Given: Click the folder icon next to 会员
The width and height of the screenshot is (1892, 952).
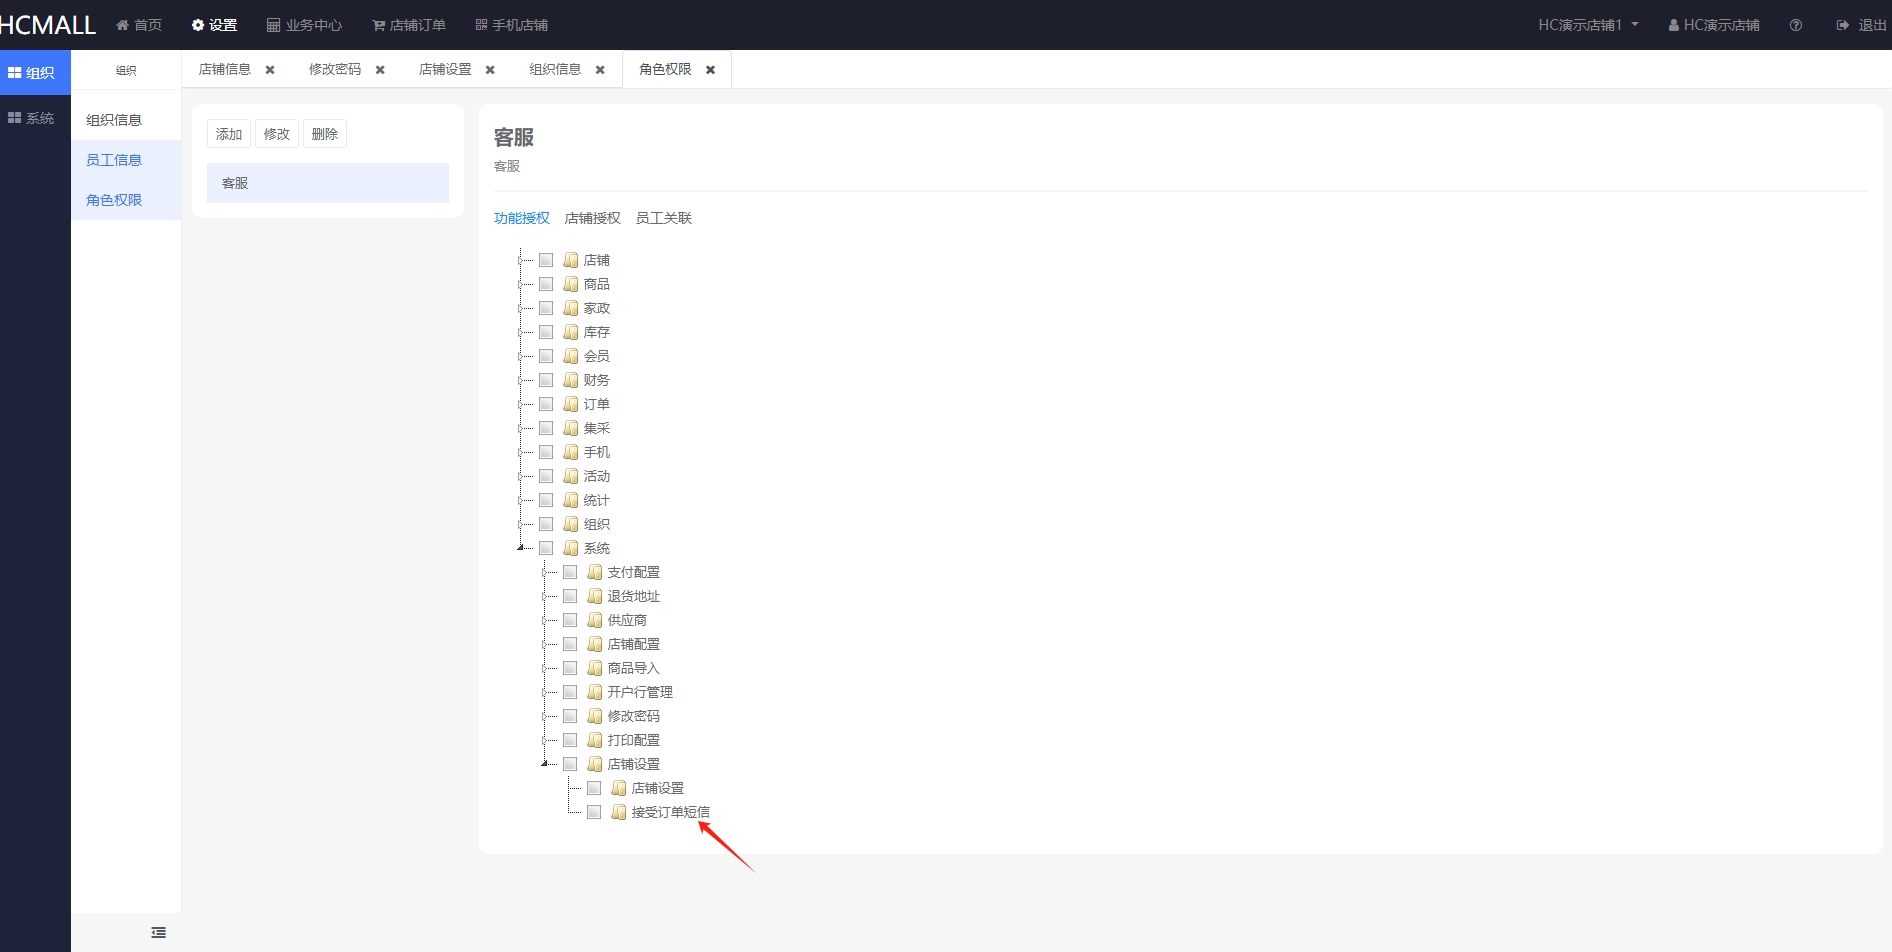Looking at the screenshot, I should point(571,356).
